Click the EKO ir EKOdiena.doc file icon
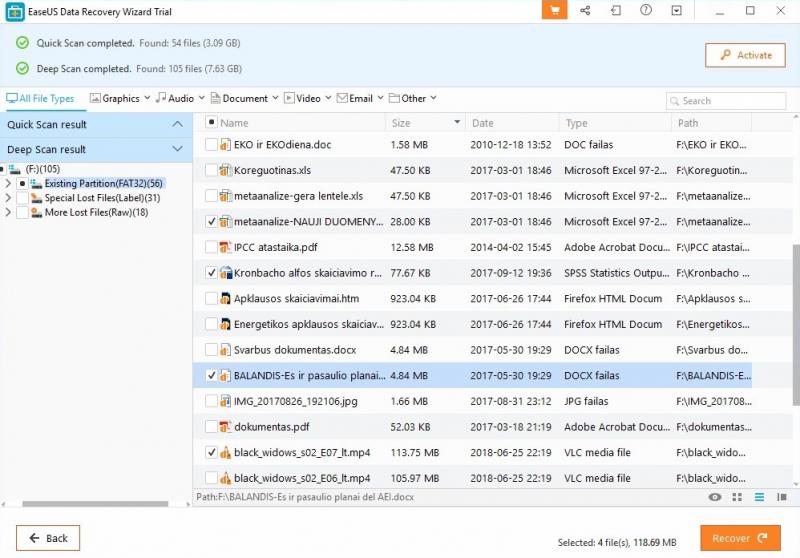Viewport: 800px width, 558px height. pos(225,145)
